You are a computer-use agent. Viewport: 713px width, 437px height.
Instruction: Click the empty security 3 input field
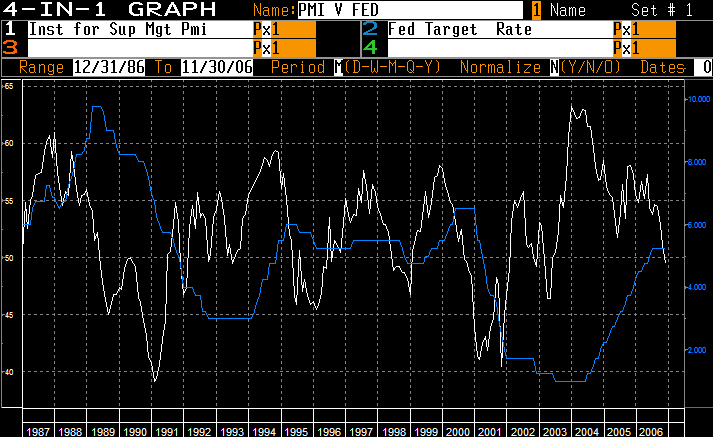[140, 48]
